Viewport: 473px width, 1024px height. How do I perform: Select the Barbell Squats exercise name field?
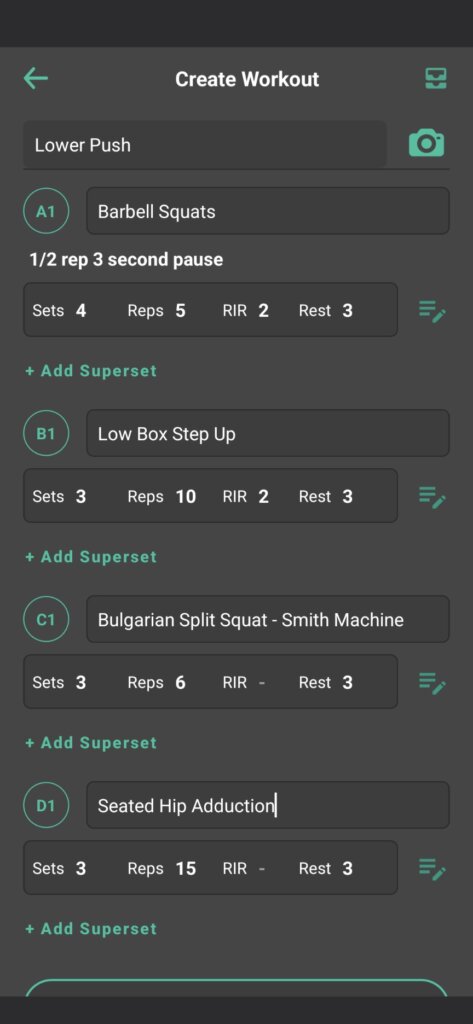pyautogui.click(x=268, y=211)
